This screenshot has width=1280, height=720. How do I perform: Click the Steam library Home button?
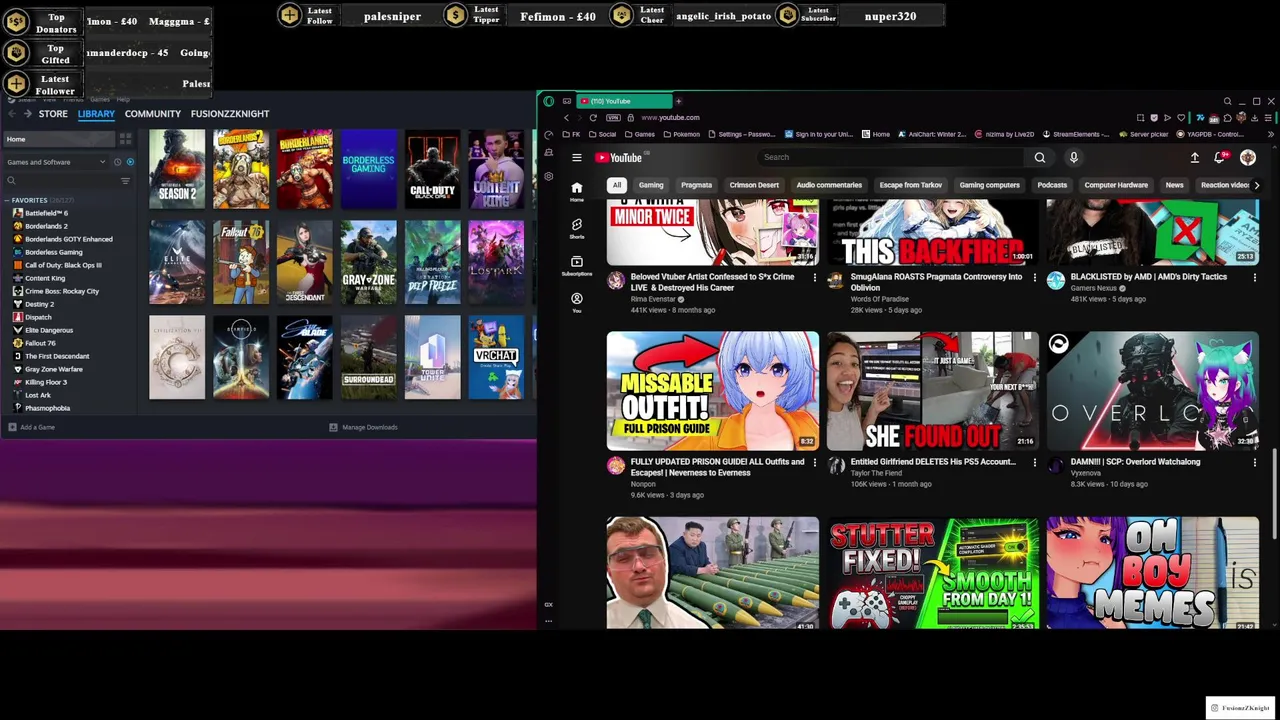[58, 139]
